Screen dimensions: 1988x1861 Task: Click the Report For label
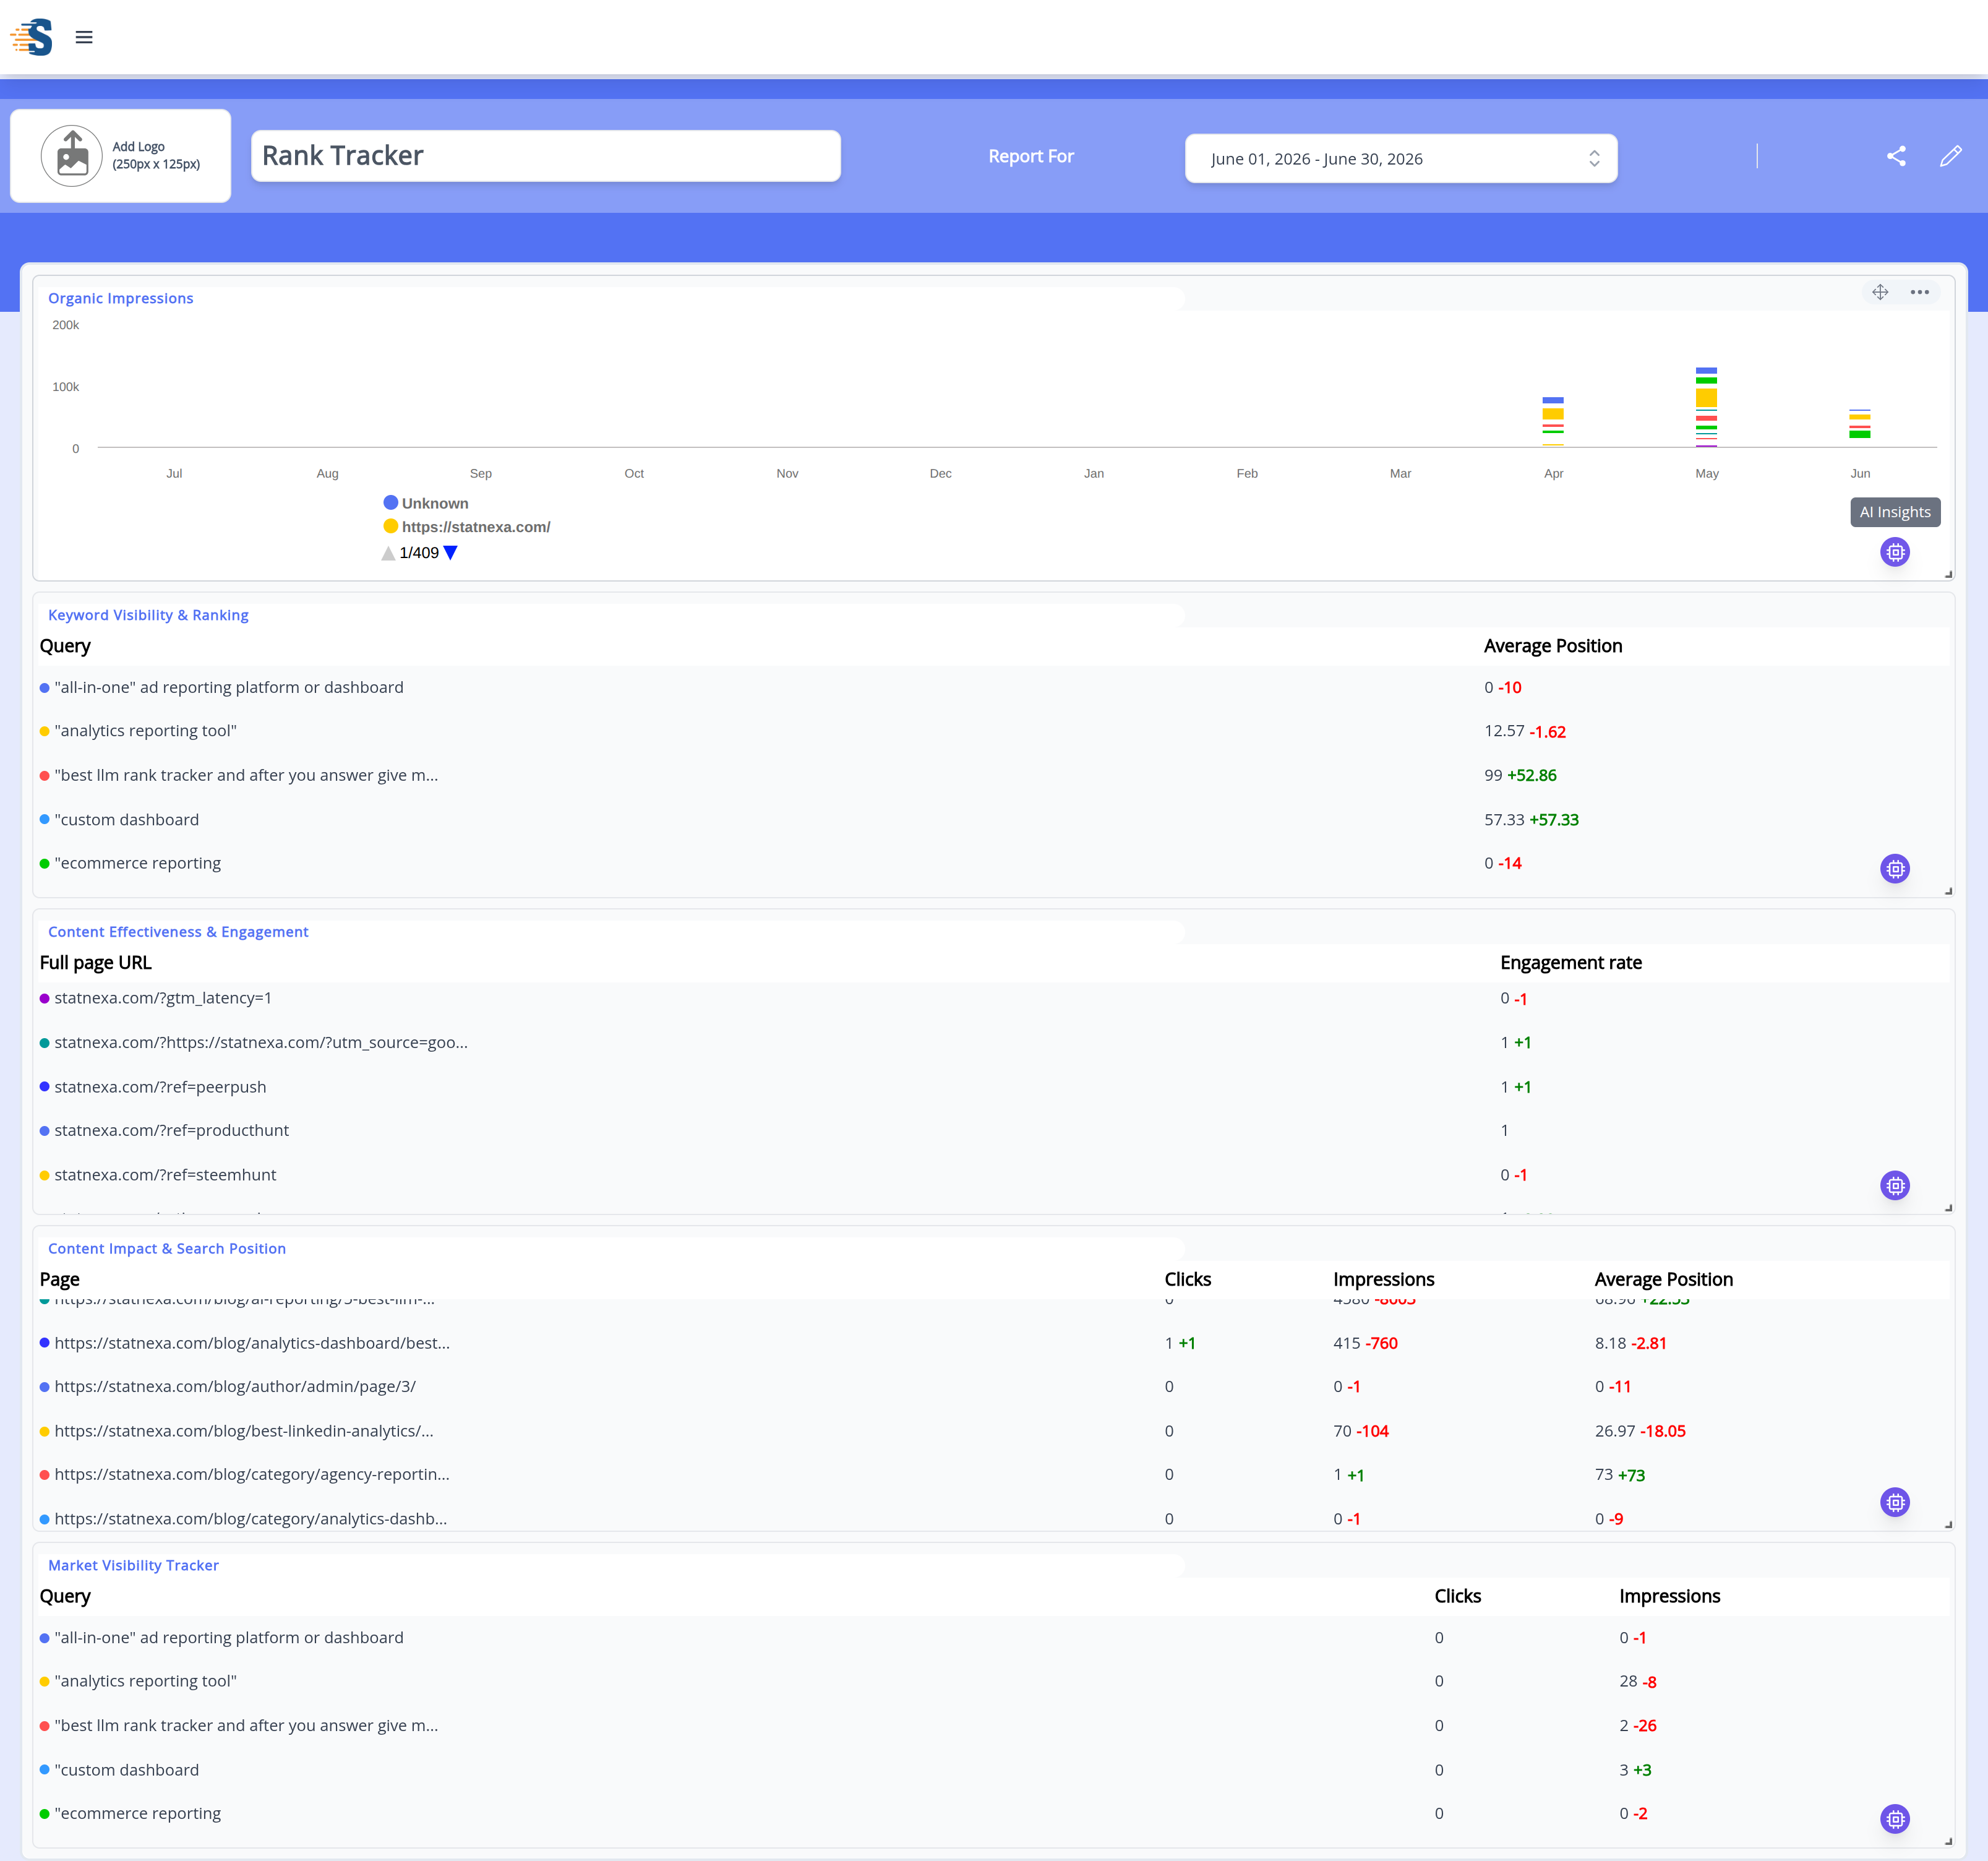pos(1031,156)
